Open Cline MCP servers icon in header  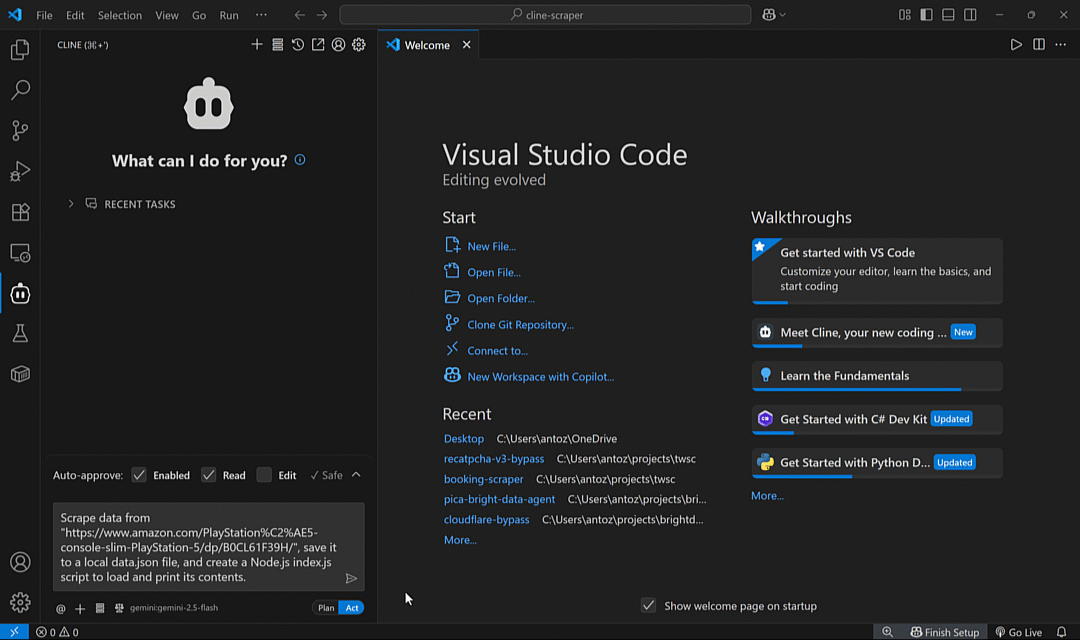click(278, 45)
